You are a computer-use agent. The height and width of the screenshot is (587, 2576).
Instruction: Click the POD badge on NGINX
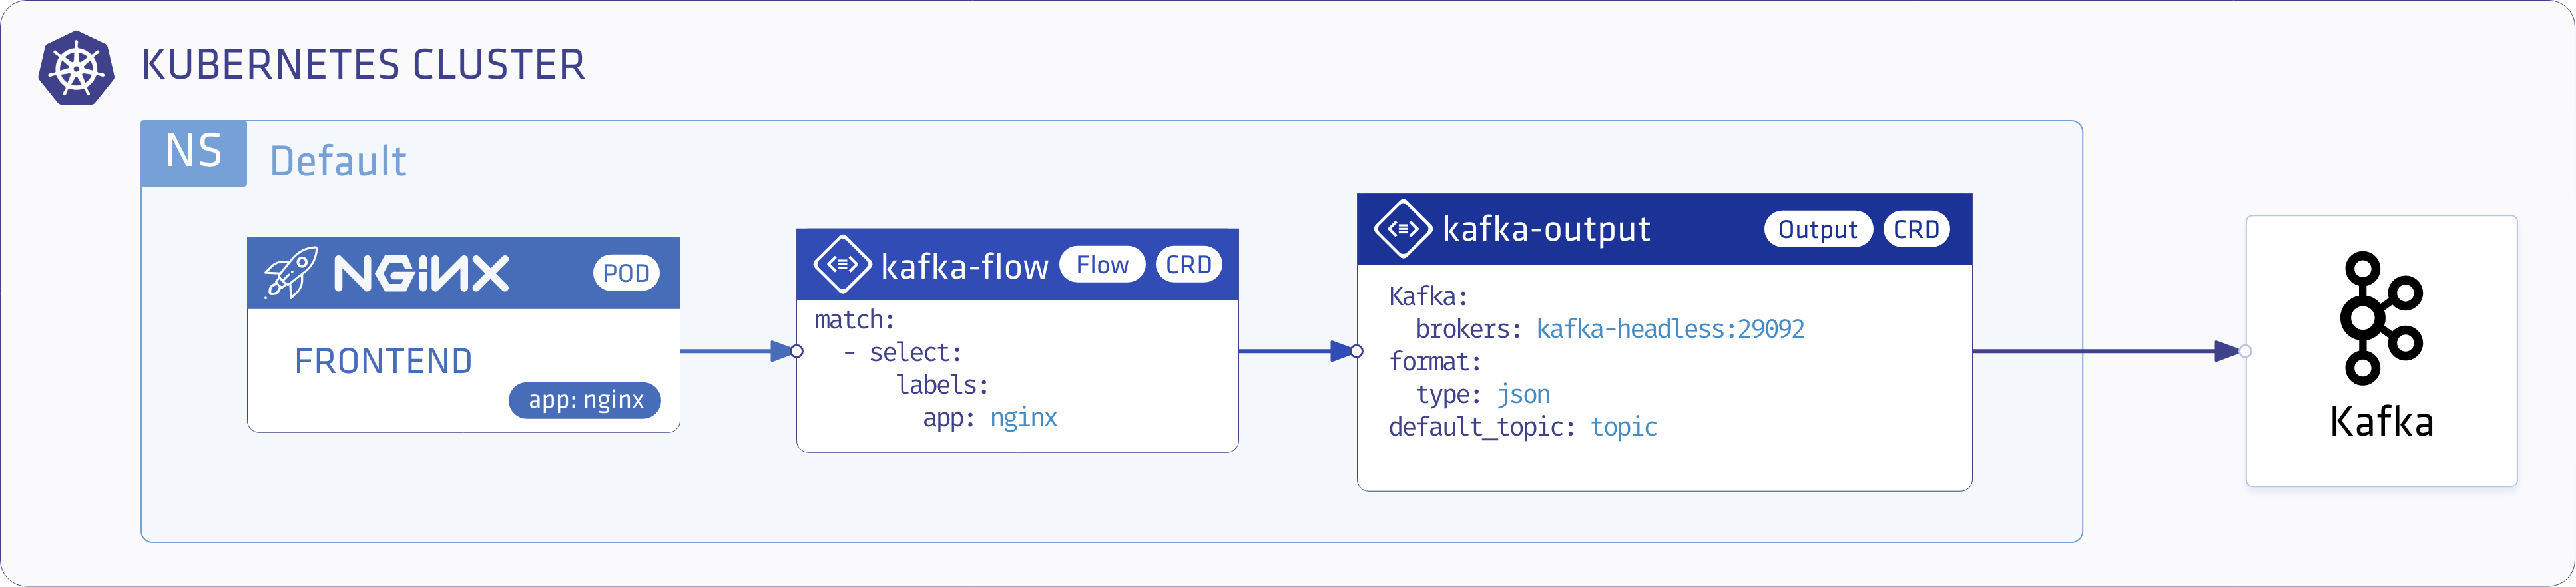tap(626, 273)
